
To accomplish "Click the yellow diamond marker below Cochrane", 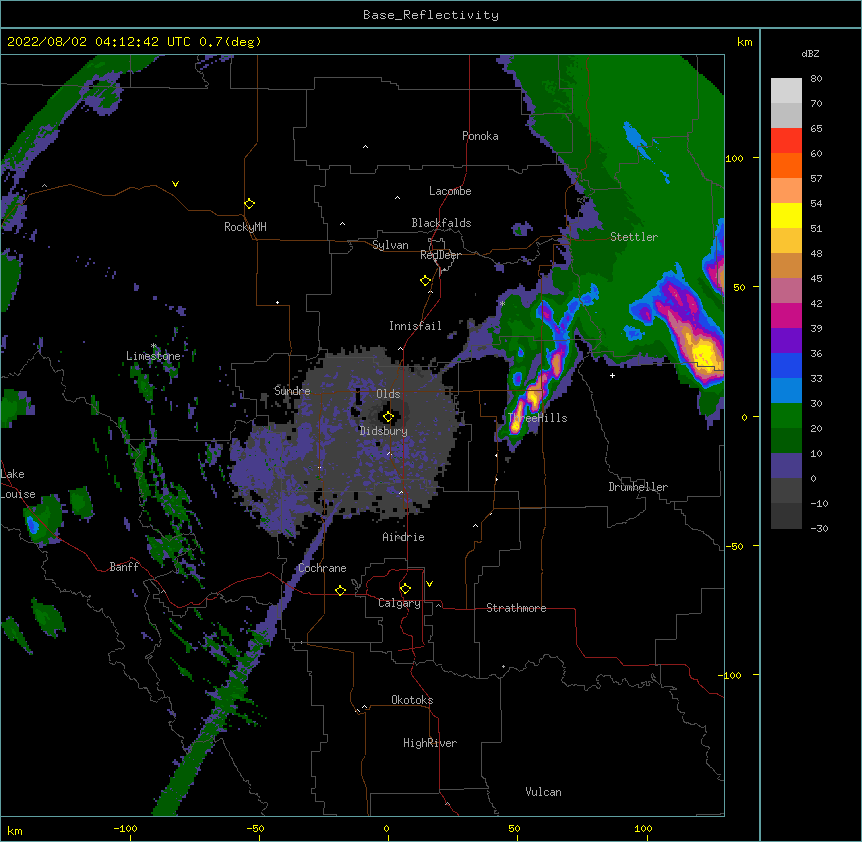I will coord(340,590).
